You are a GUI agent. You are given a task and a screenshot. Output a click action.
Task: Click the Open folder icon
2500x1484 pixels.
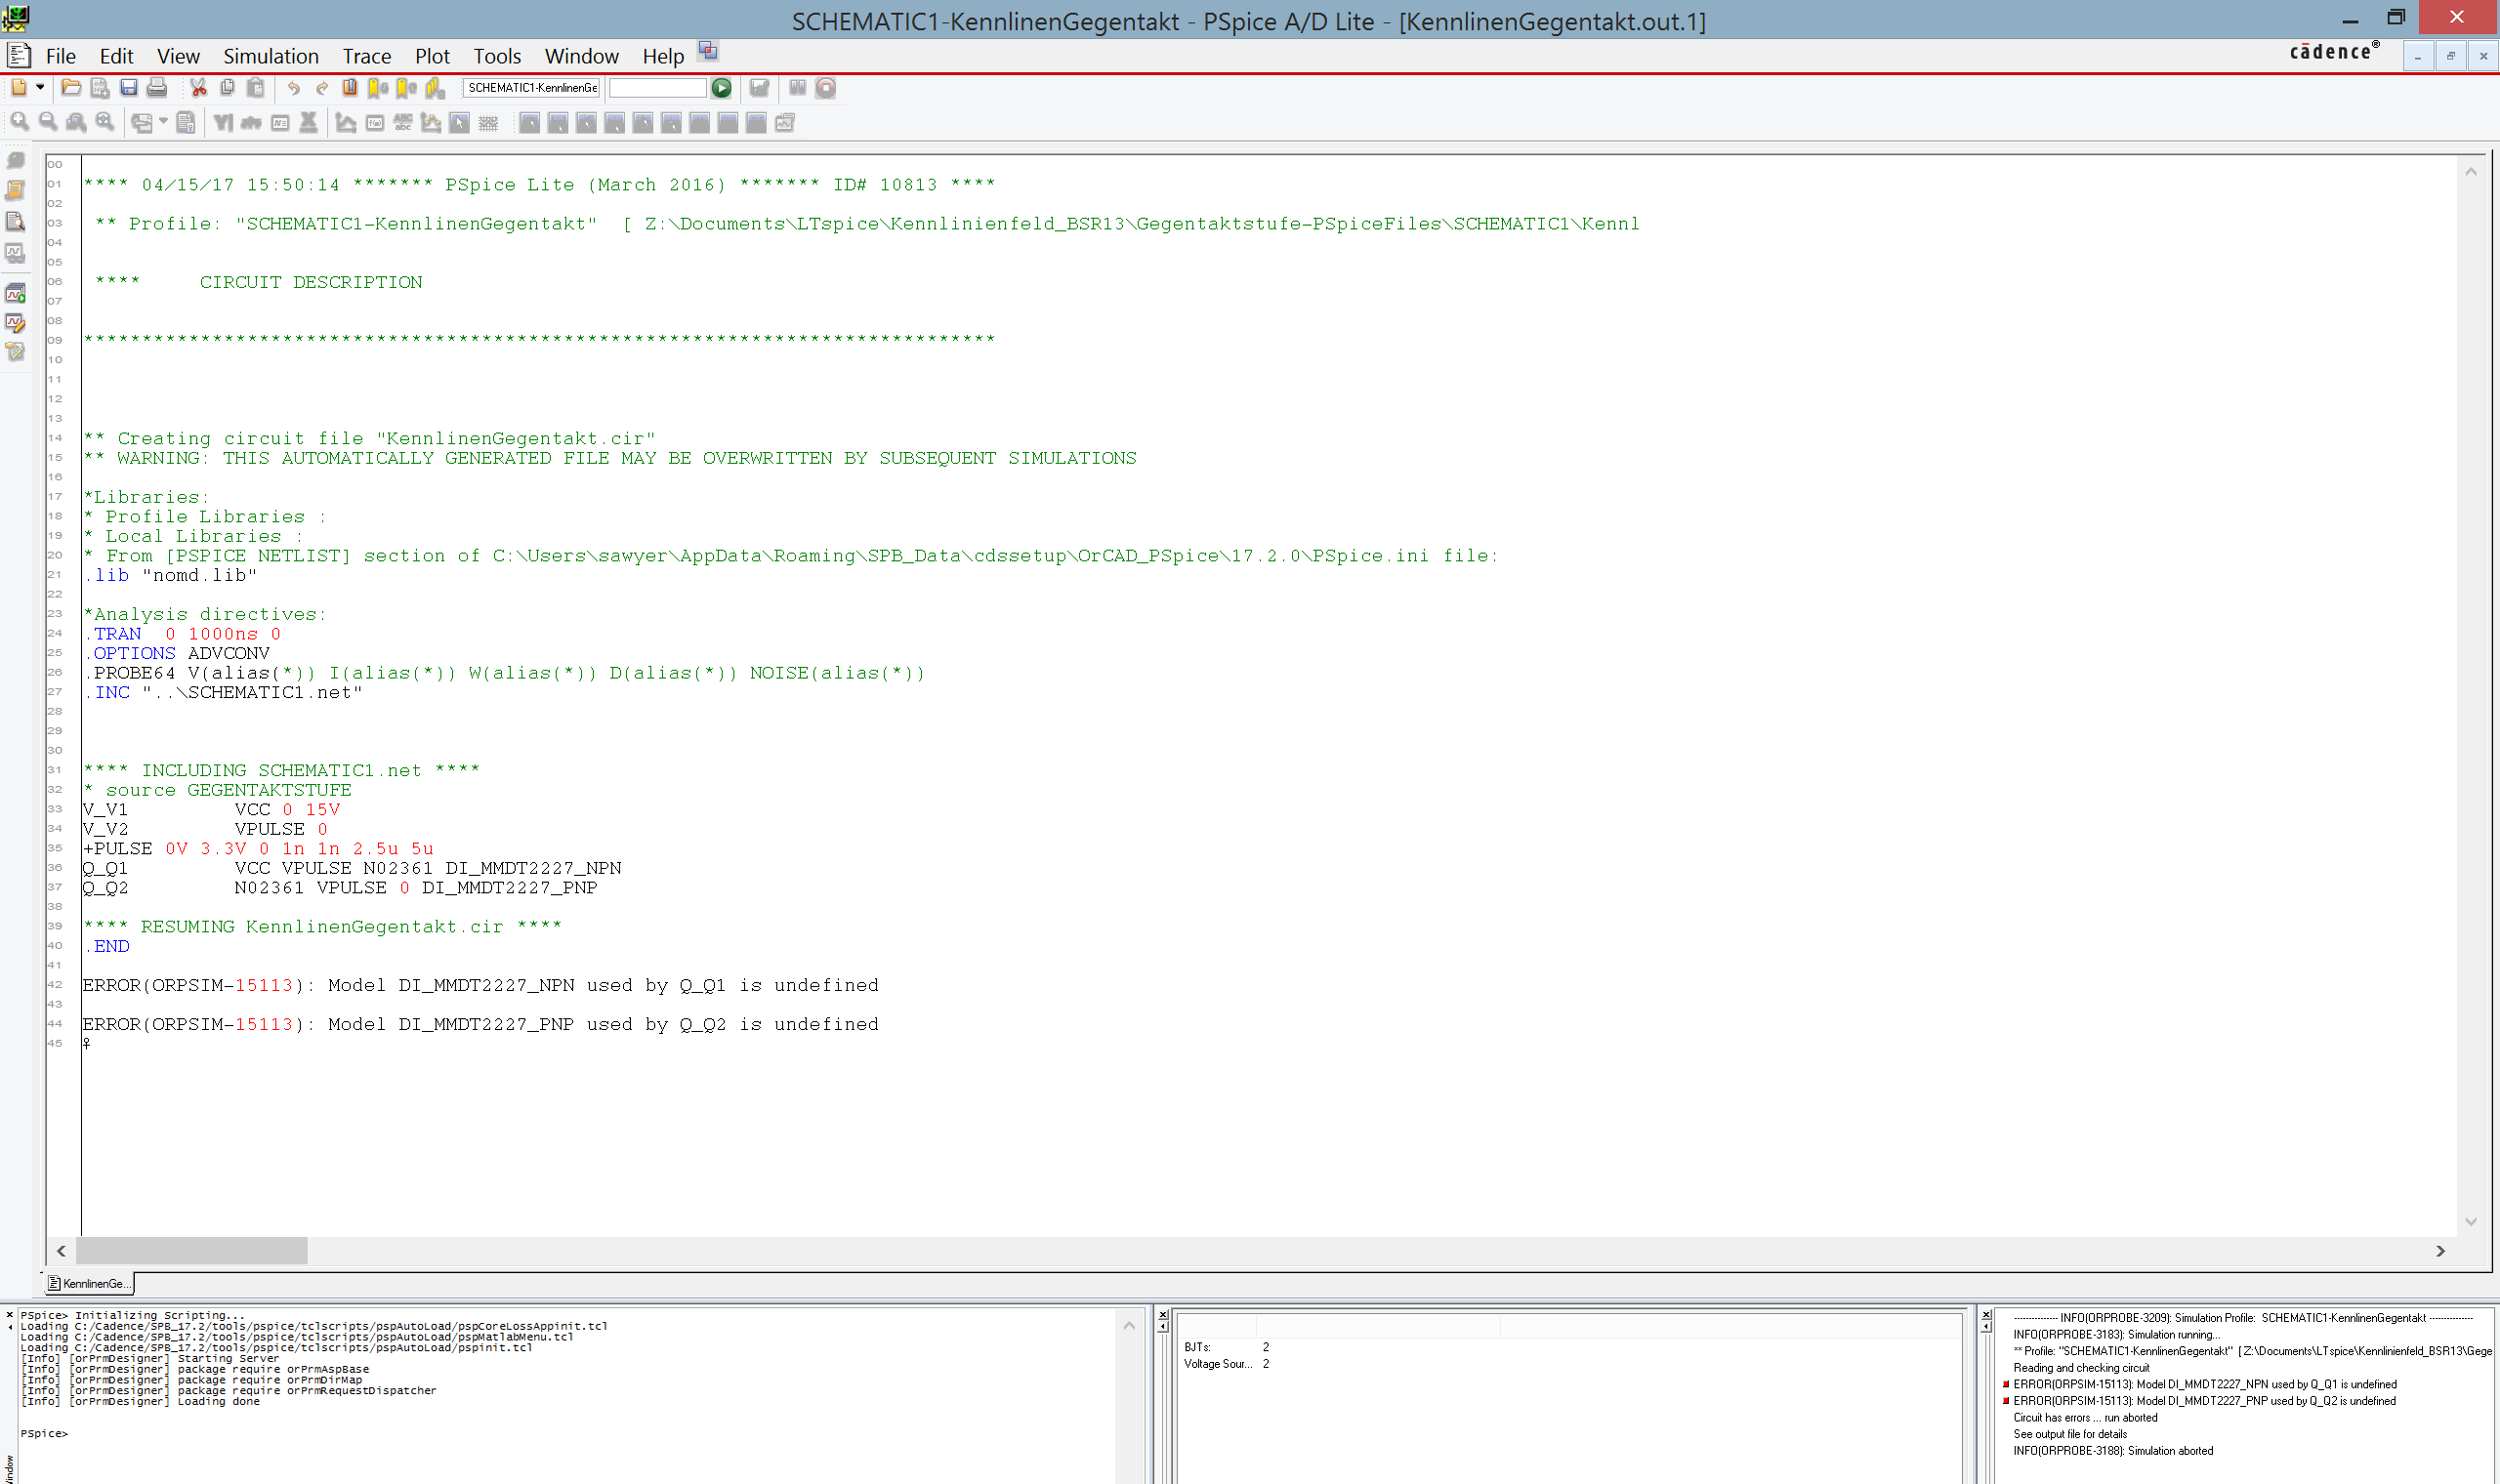point(71,88)
